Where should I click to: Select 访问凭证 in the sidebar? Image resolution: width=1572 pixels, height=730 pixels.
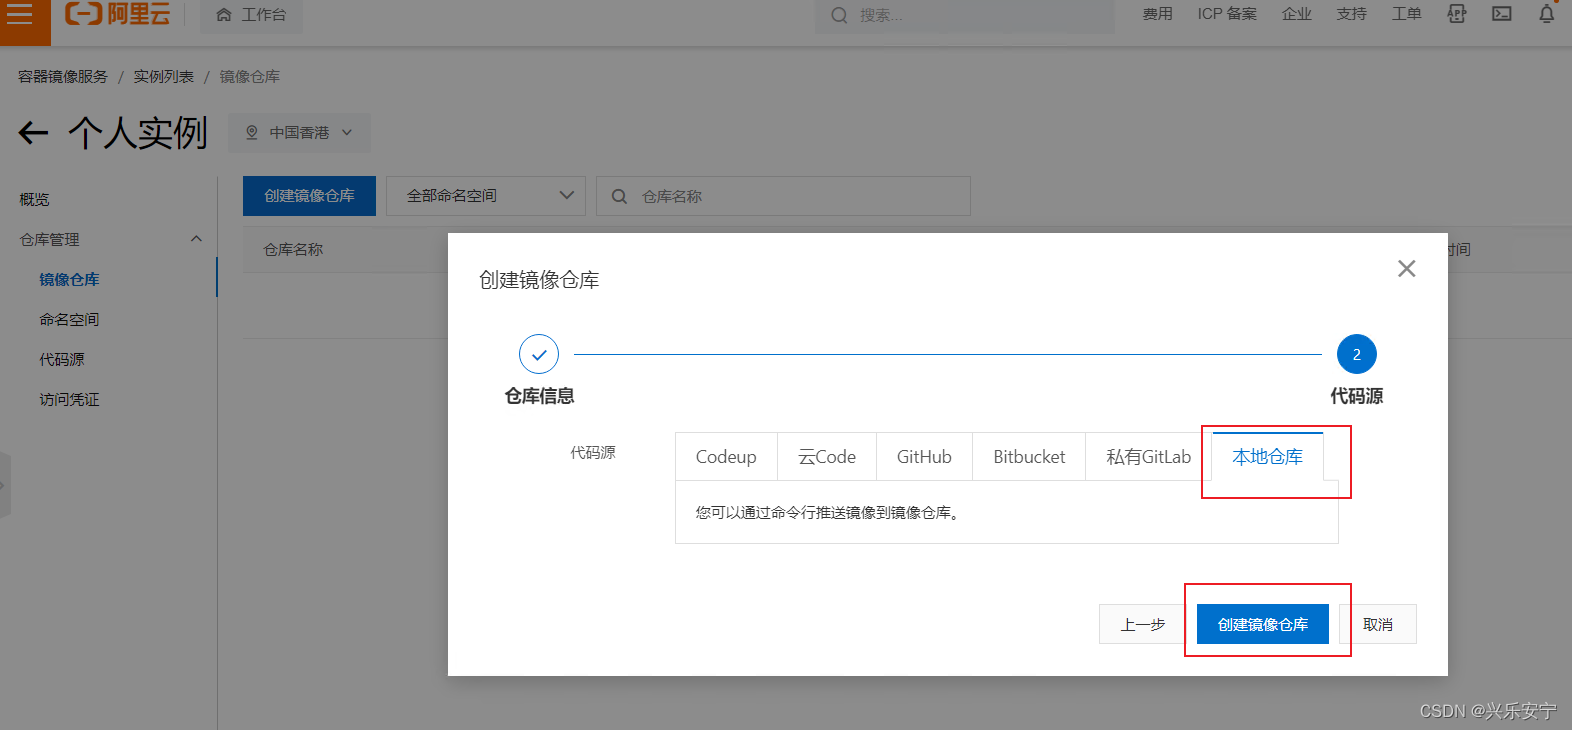point(69,400)
